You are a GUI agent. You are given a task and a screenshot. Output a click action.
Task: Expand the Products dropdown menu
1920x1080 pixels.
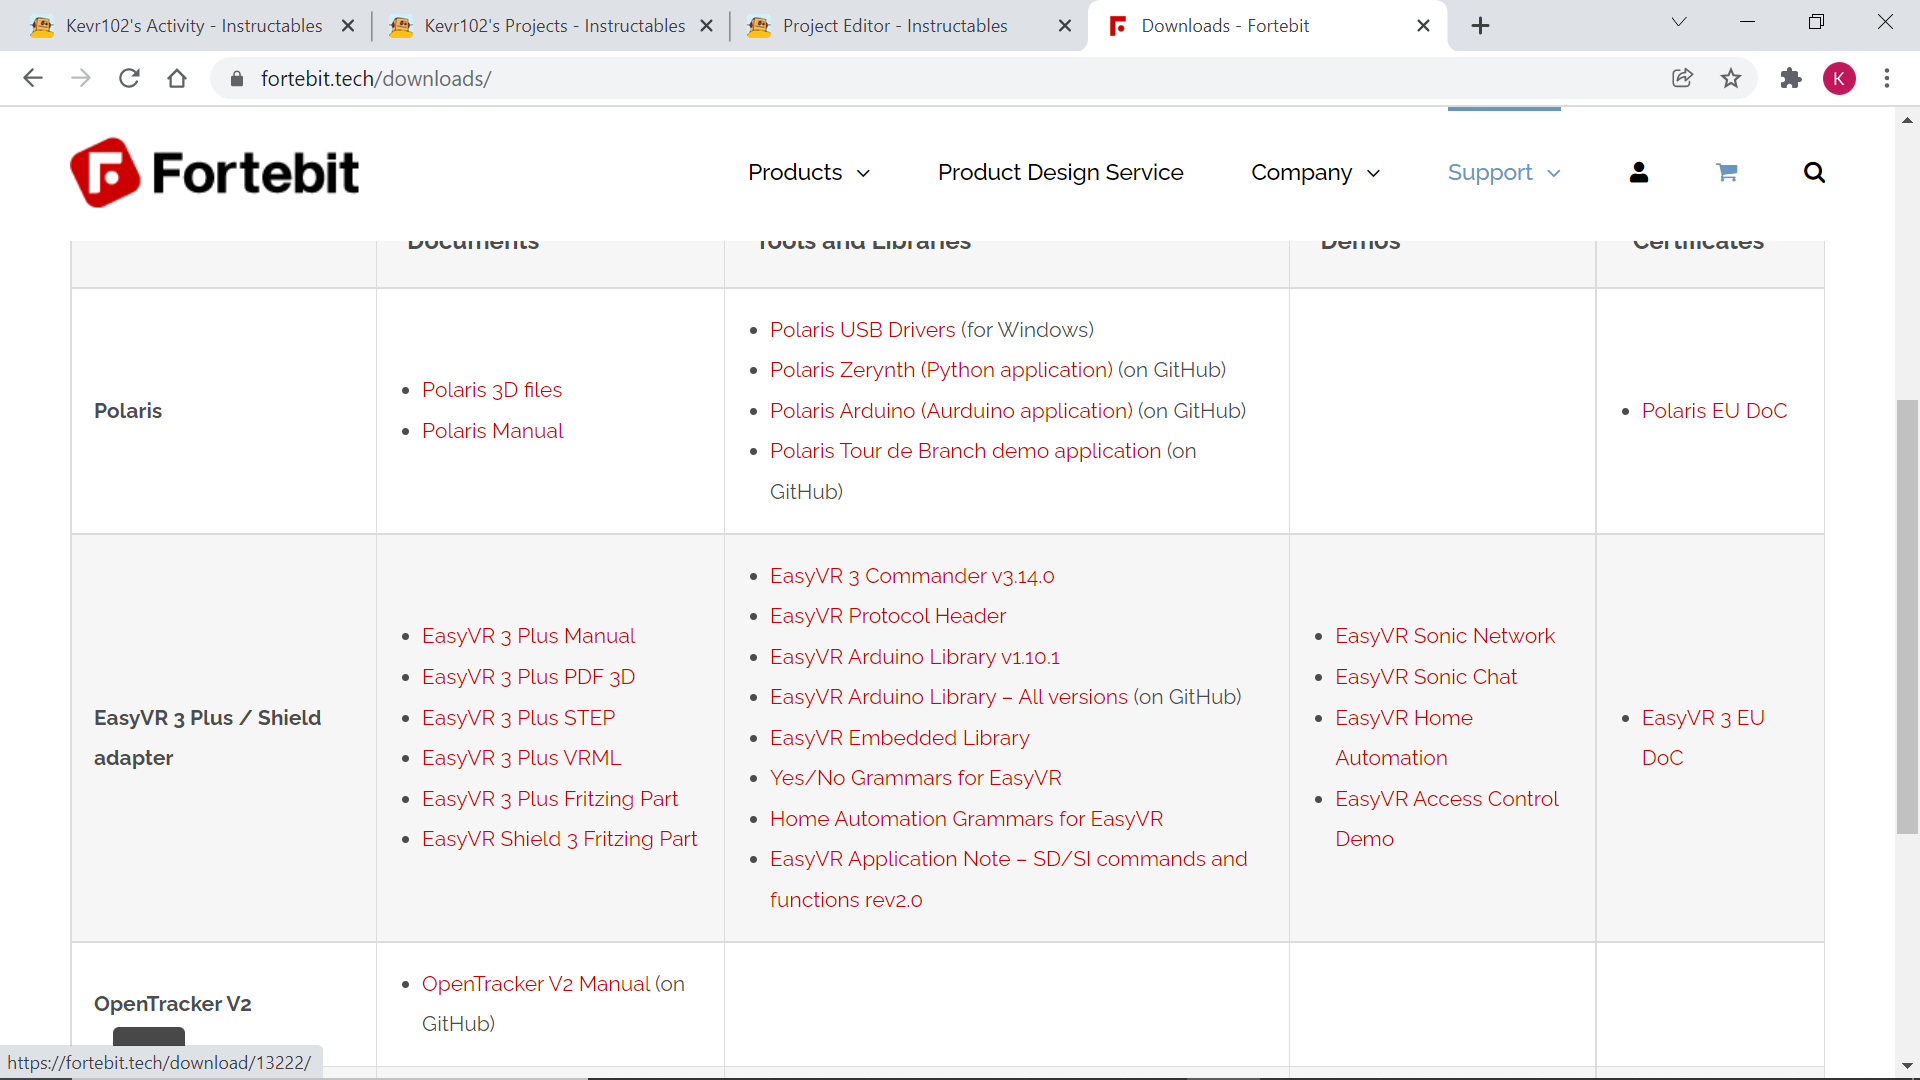coord(808,172)
